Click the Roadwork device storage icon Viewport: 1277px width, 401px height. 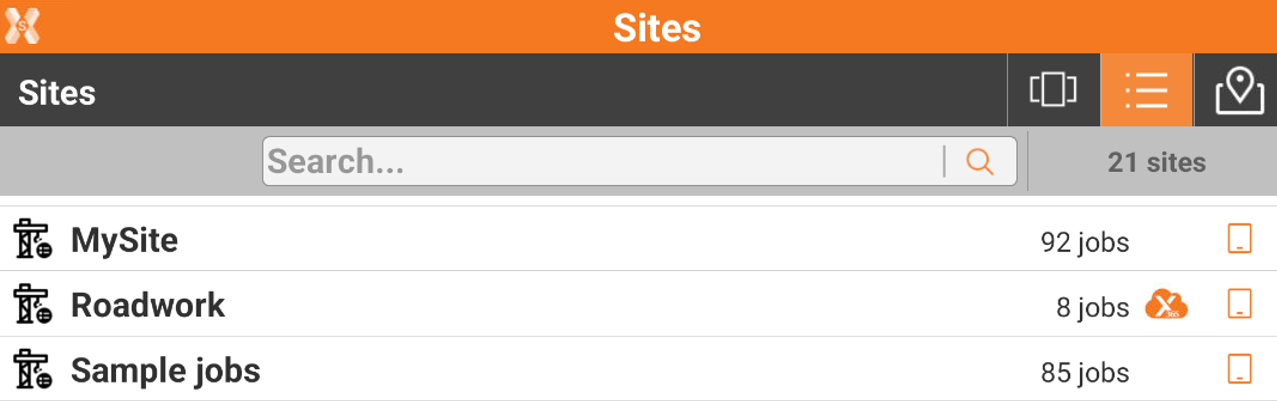[1239, 305]
